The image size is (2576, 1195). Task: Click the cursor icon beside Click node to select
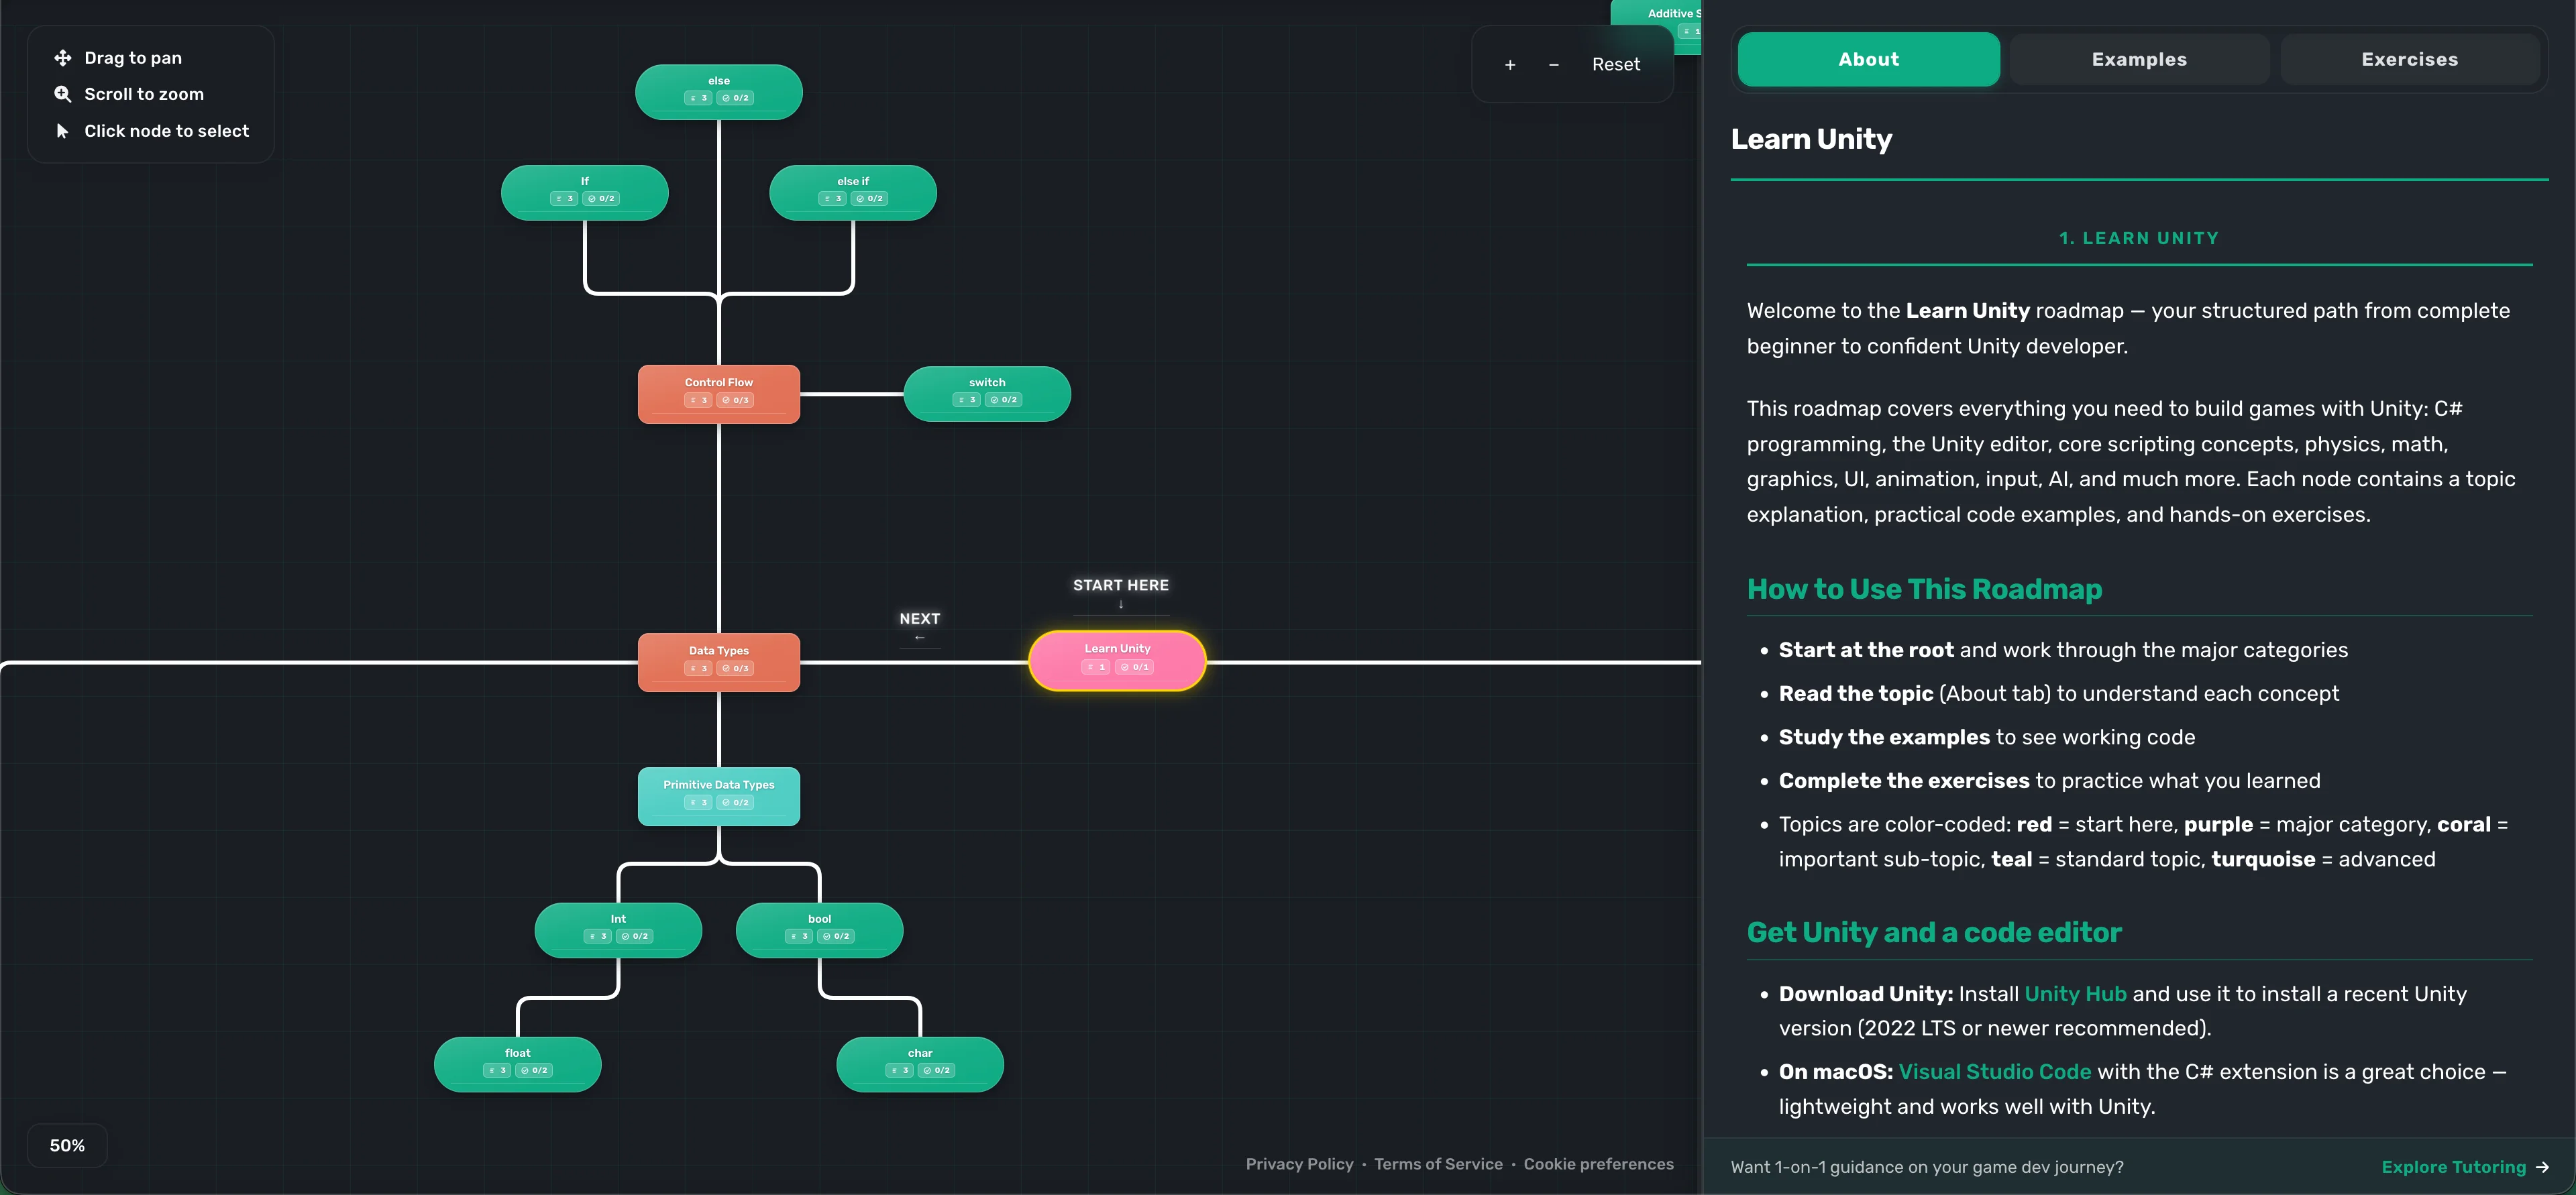62,131
